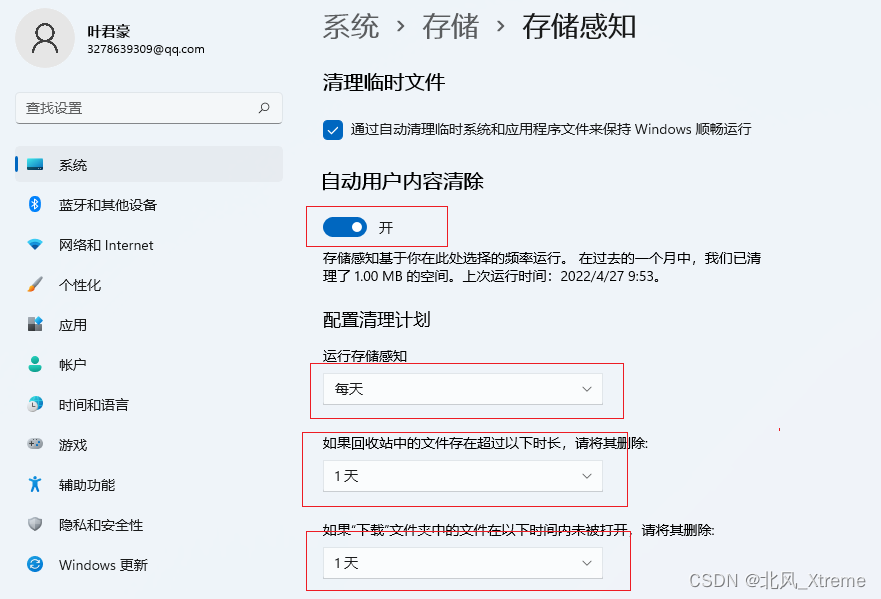
Task: Click the 上次运行时间 status text
Action: (561, 276)
